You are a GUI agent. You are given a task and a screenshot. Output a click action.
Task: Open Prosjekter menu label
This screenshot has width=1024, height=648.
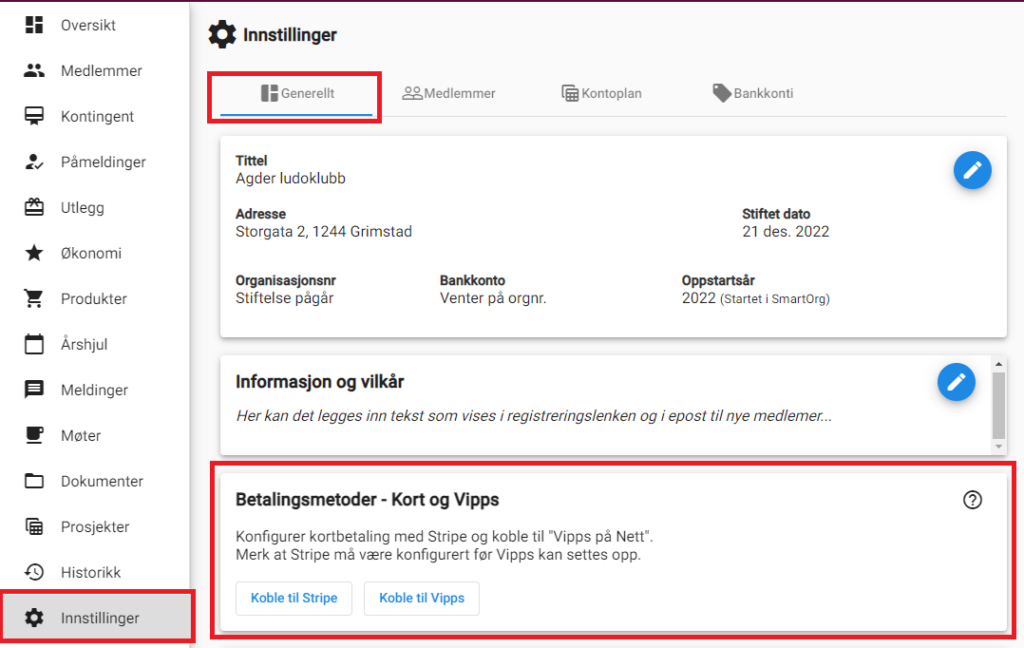[x=95, y=527]
